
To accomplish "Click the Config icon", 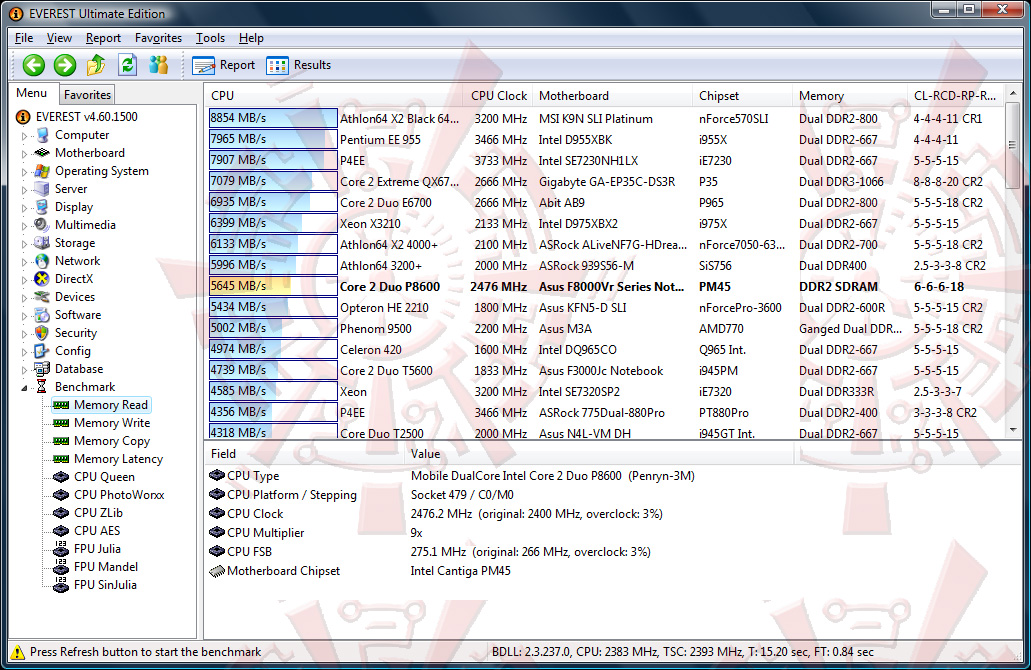I will pyautogui.click(x=43, y=350).
